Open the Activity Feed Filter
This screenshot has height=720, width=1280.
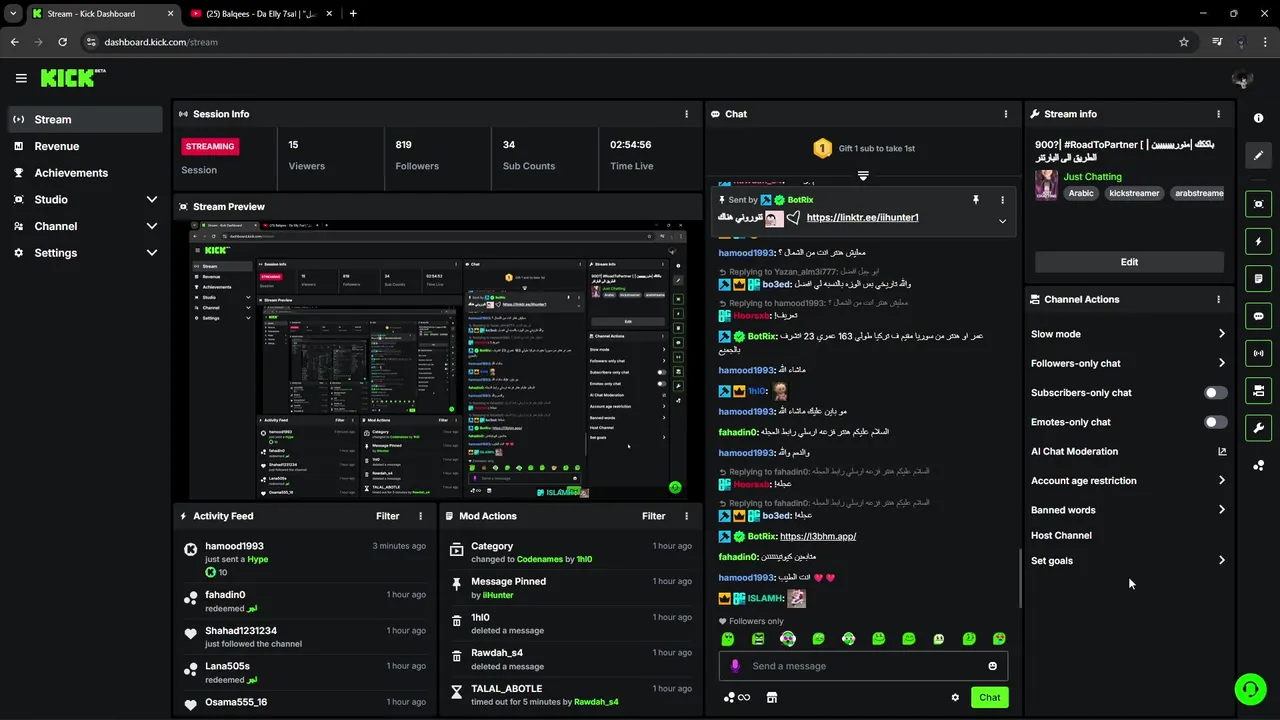pos(388,516)
